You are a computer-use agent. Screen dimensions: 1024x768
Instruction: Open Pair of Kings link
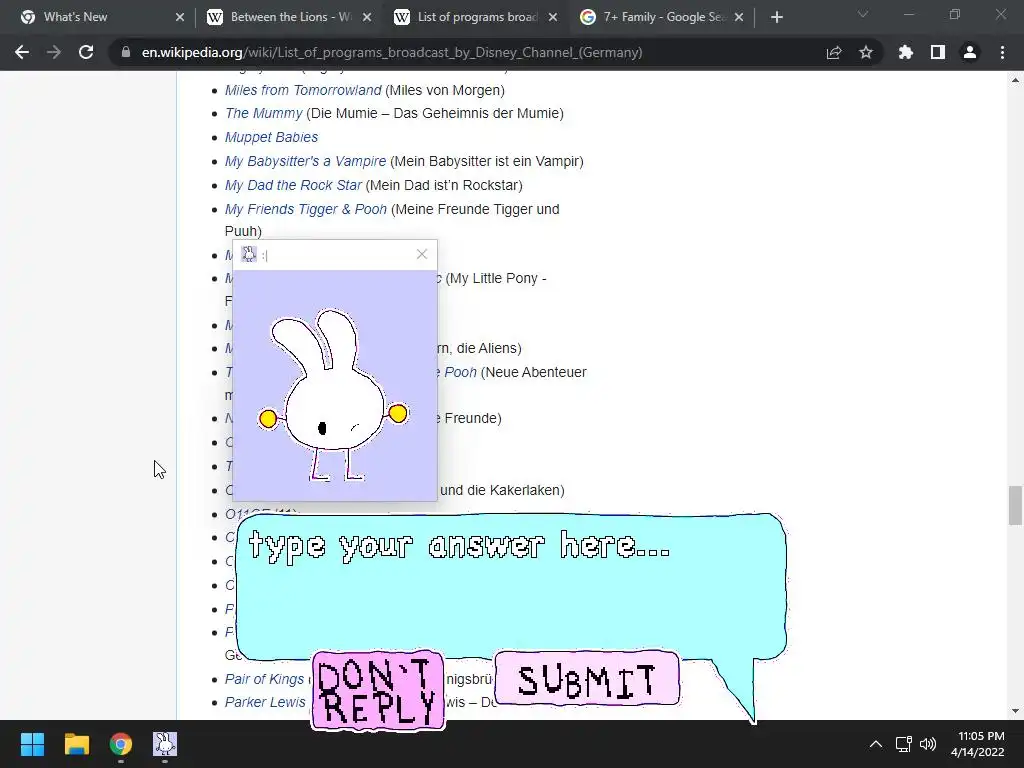click(x=264, y=679)
